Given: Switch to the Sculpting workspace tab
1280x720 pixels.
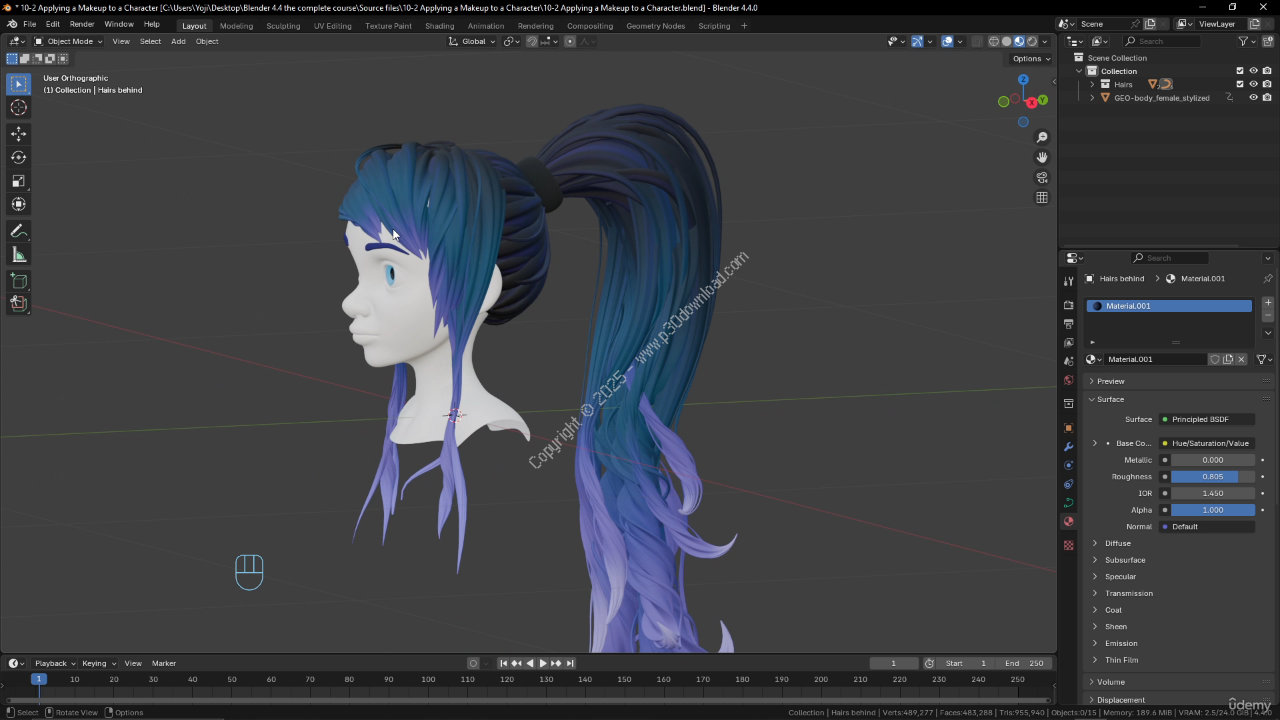Looking at the screenshot, I should pyautogui.click(x=283, y=26).
